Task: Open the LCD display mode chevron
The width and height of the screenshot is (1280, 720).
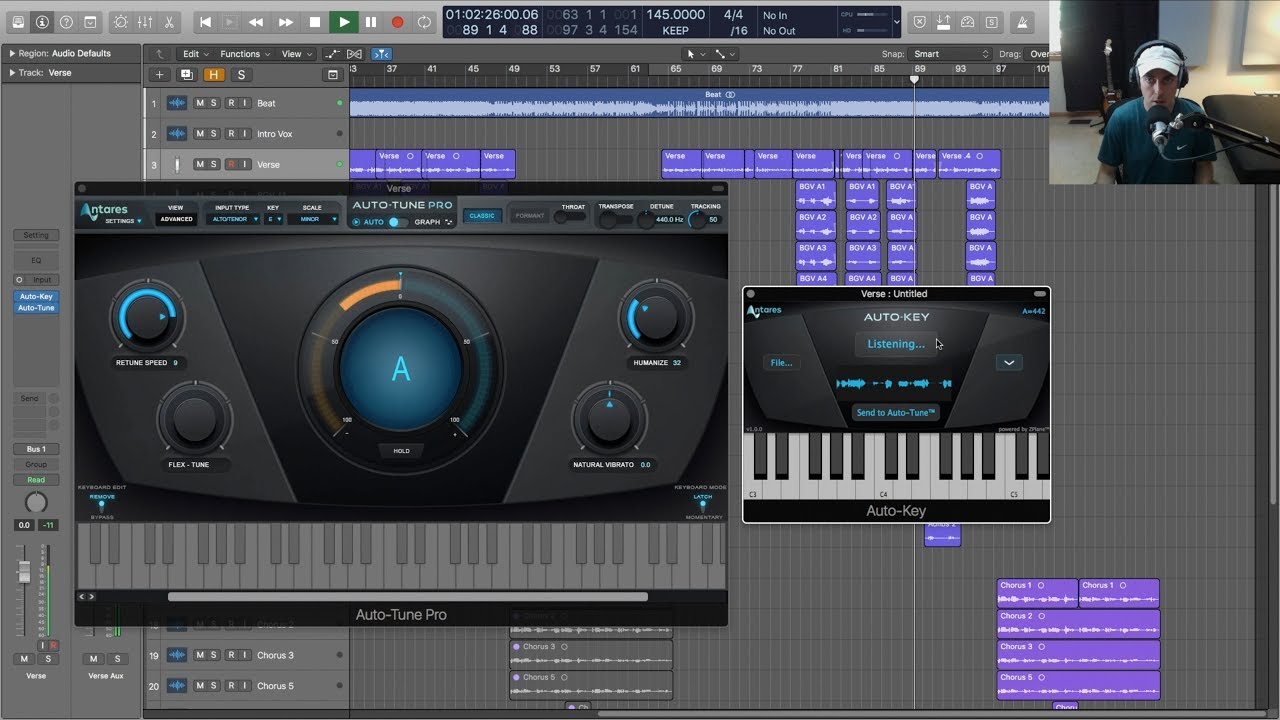Action: [895, 21]
